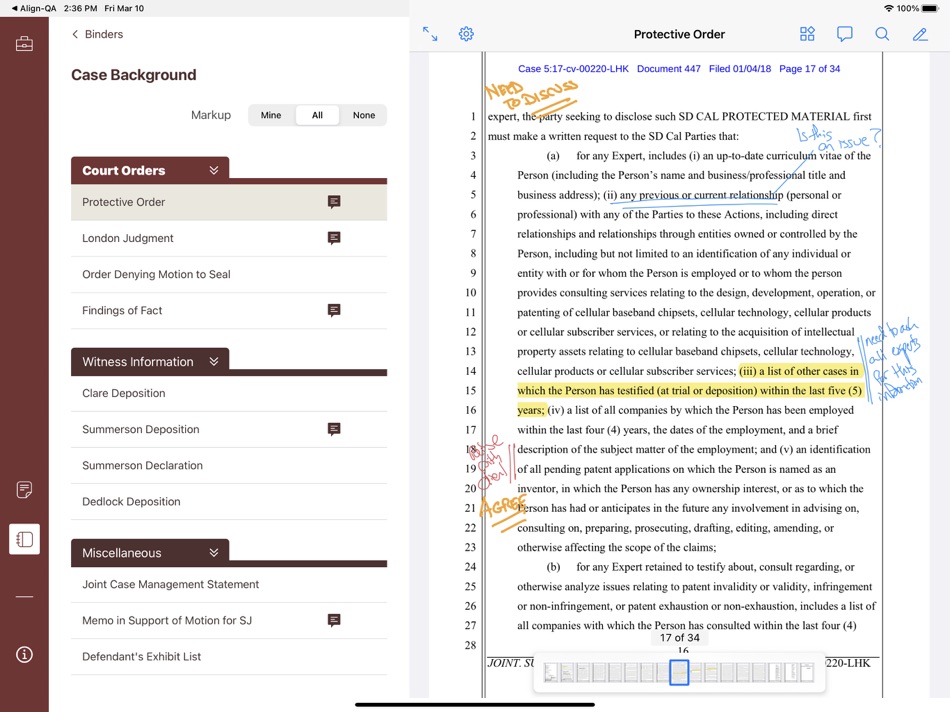Enable the All markup option
The height and width of the screenshot is (712, 950).
[317, 115]
